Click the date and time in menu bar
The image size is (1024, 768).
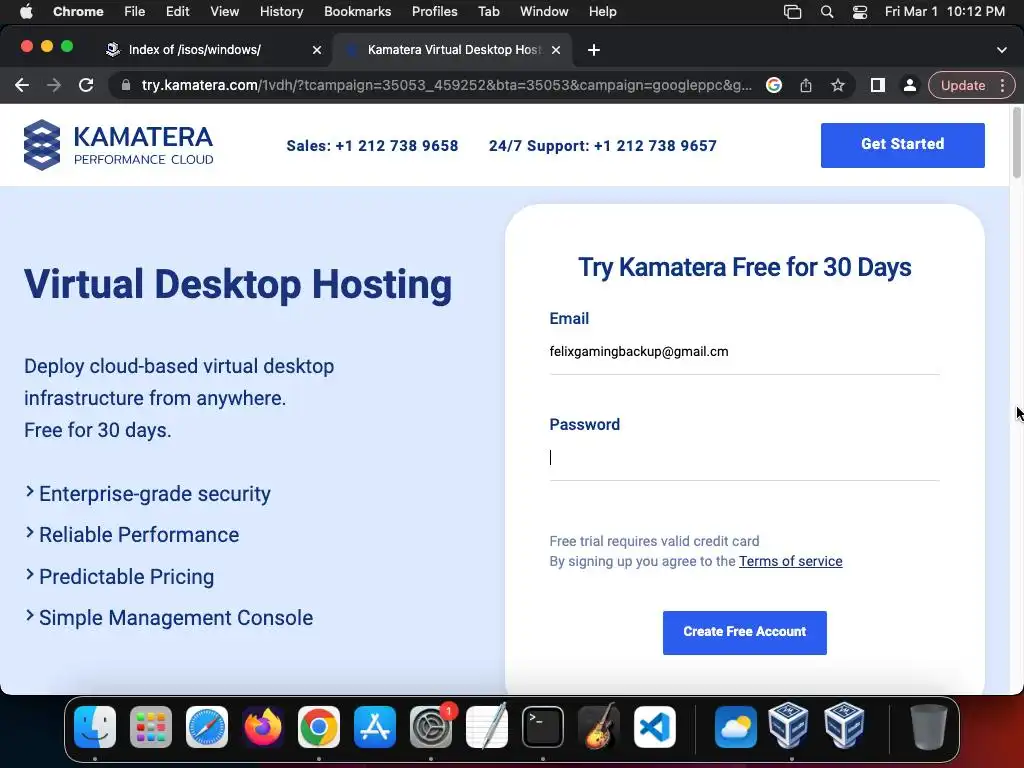944,12
